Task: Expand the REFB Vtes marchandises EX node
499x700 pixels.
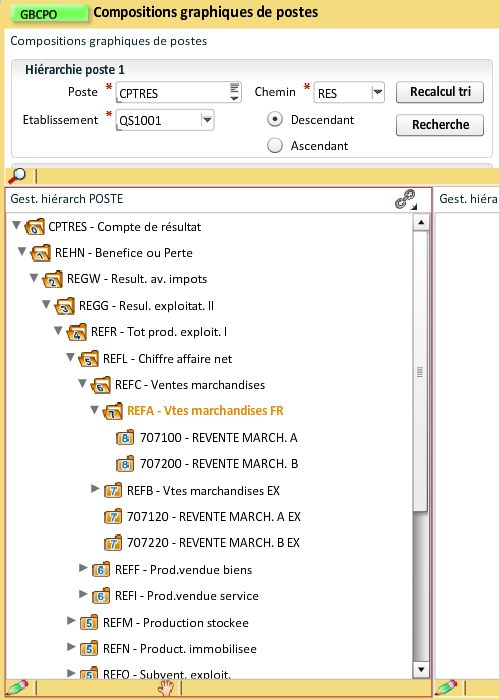Action: point(95,489)
